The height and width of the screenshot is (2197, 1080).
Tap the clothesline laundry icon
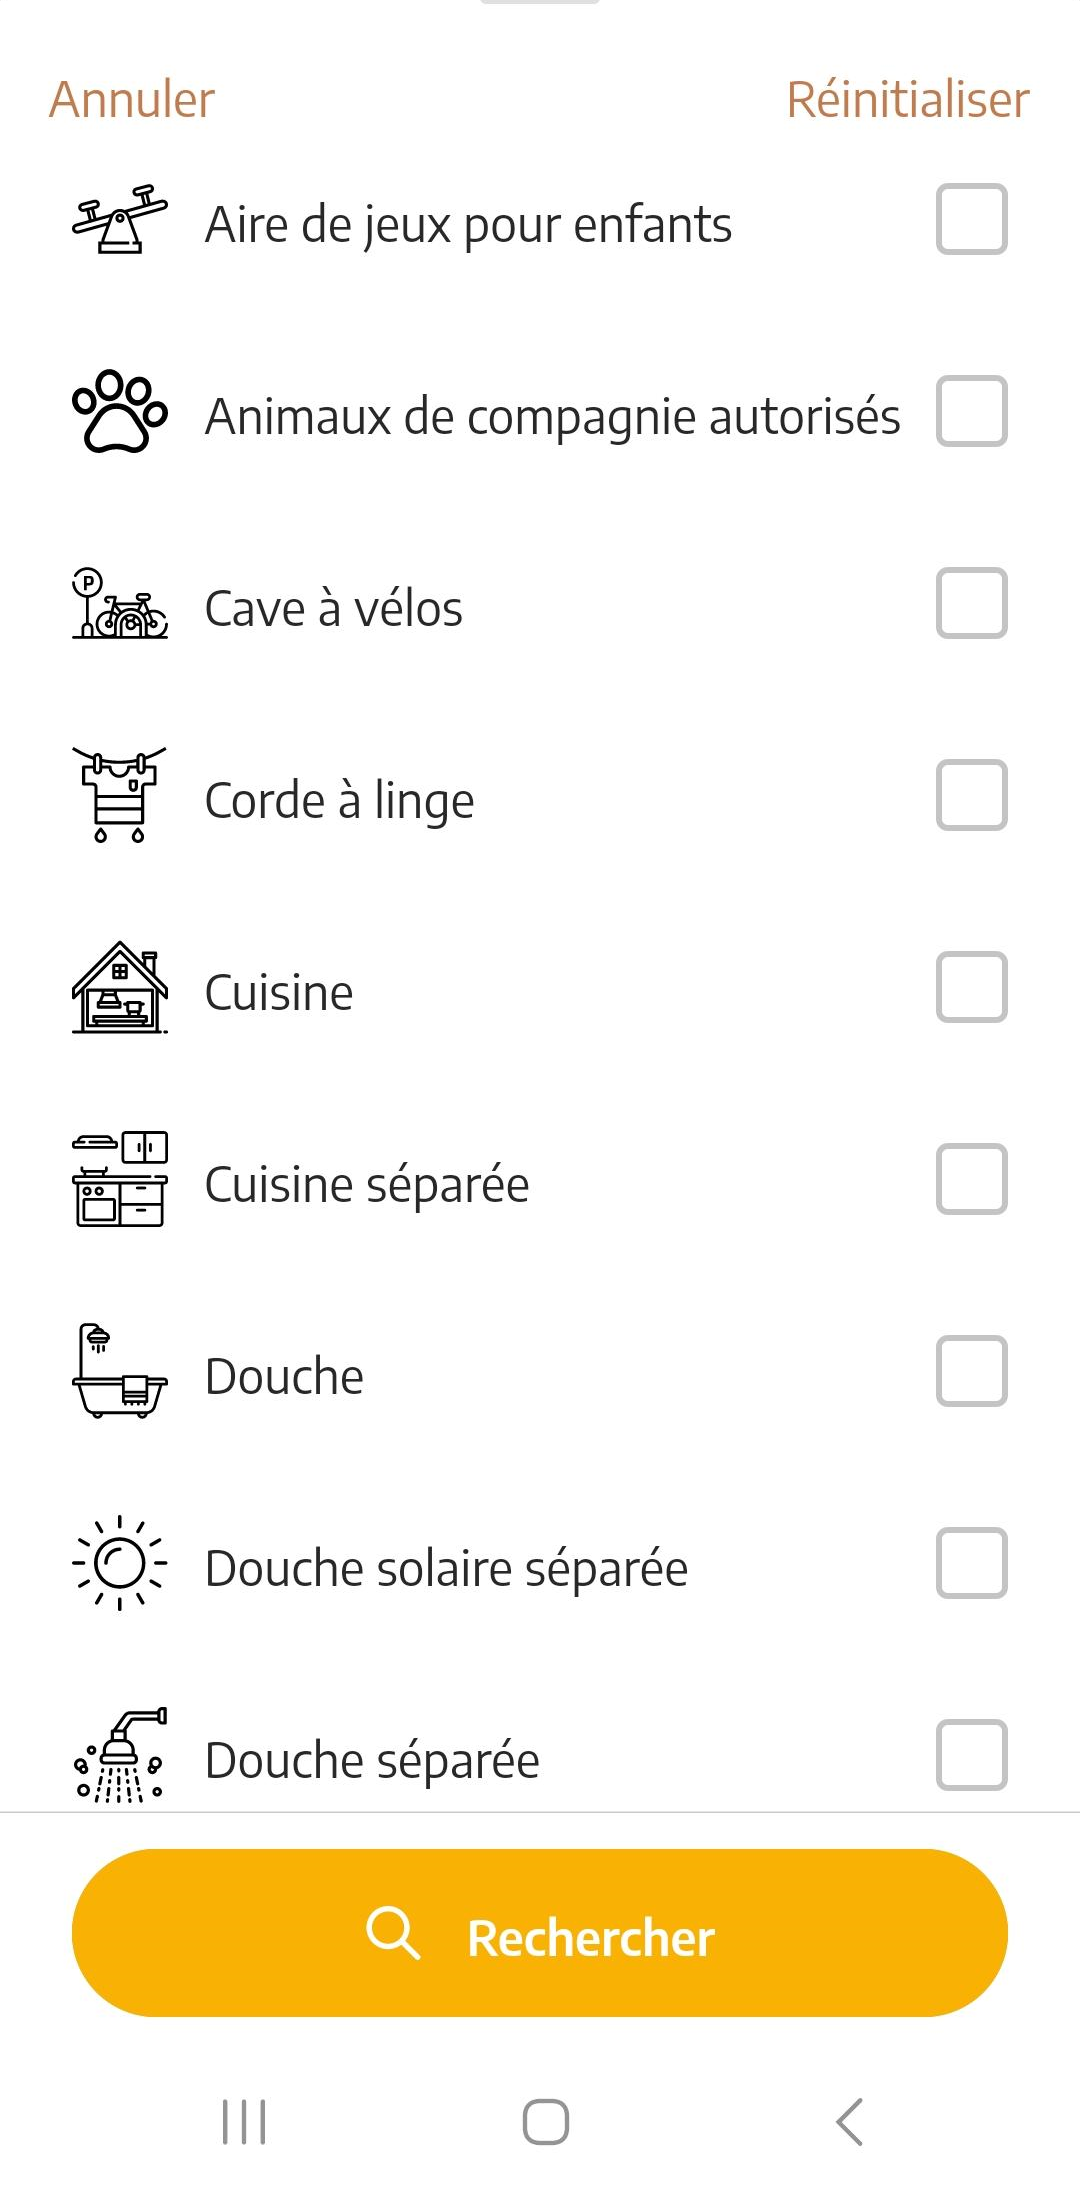[120, 795]
